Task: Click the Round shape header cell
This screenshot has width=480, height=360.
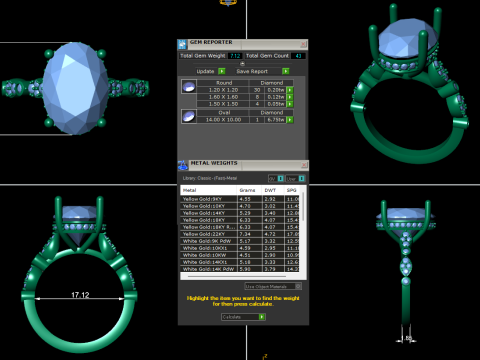Action: (x=224, y=83)
